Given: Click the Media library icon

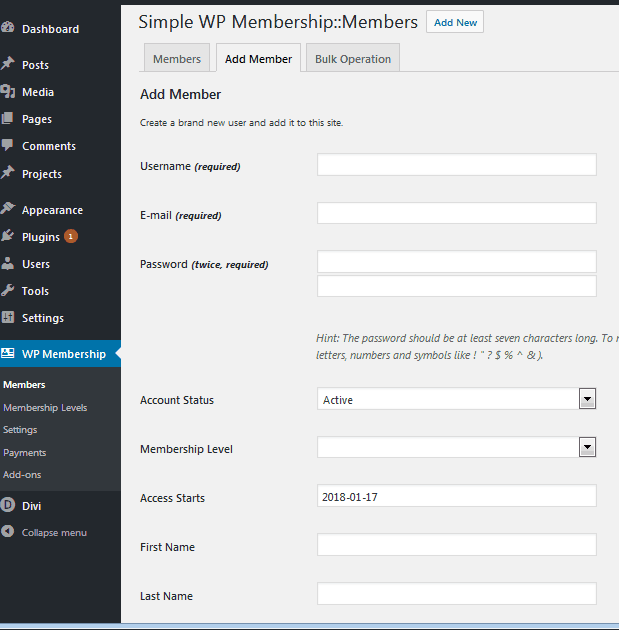Looking at the screenshot, I should 8,91.
